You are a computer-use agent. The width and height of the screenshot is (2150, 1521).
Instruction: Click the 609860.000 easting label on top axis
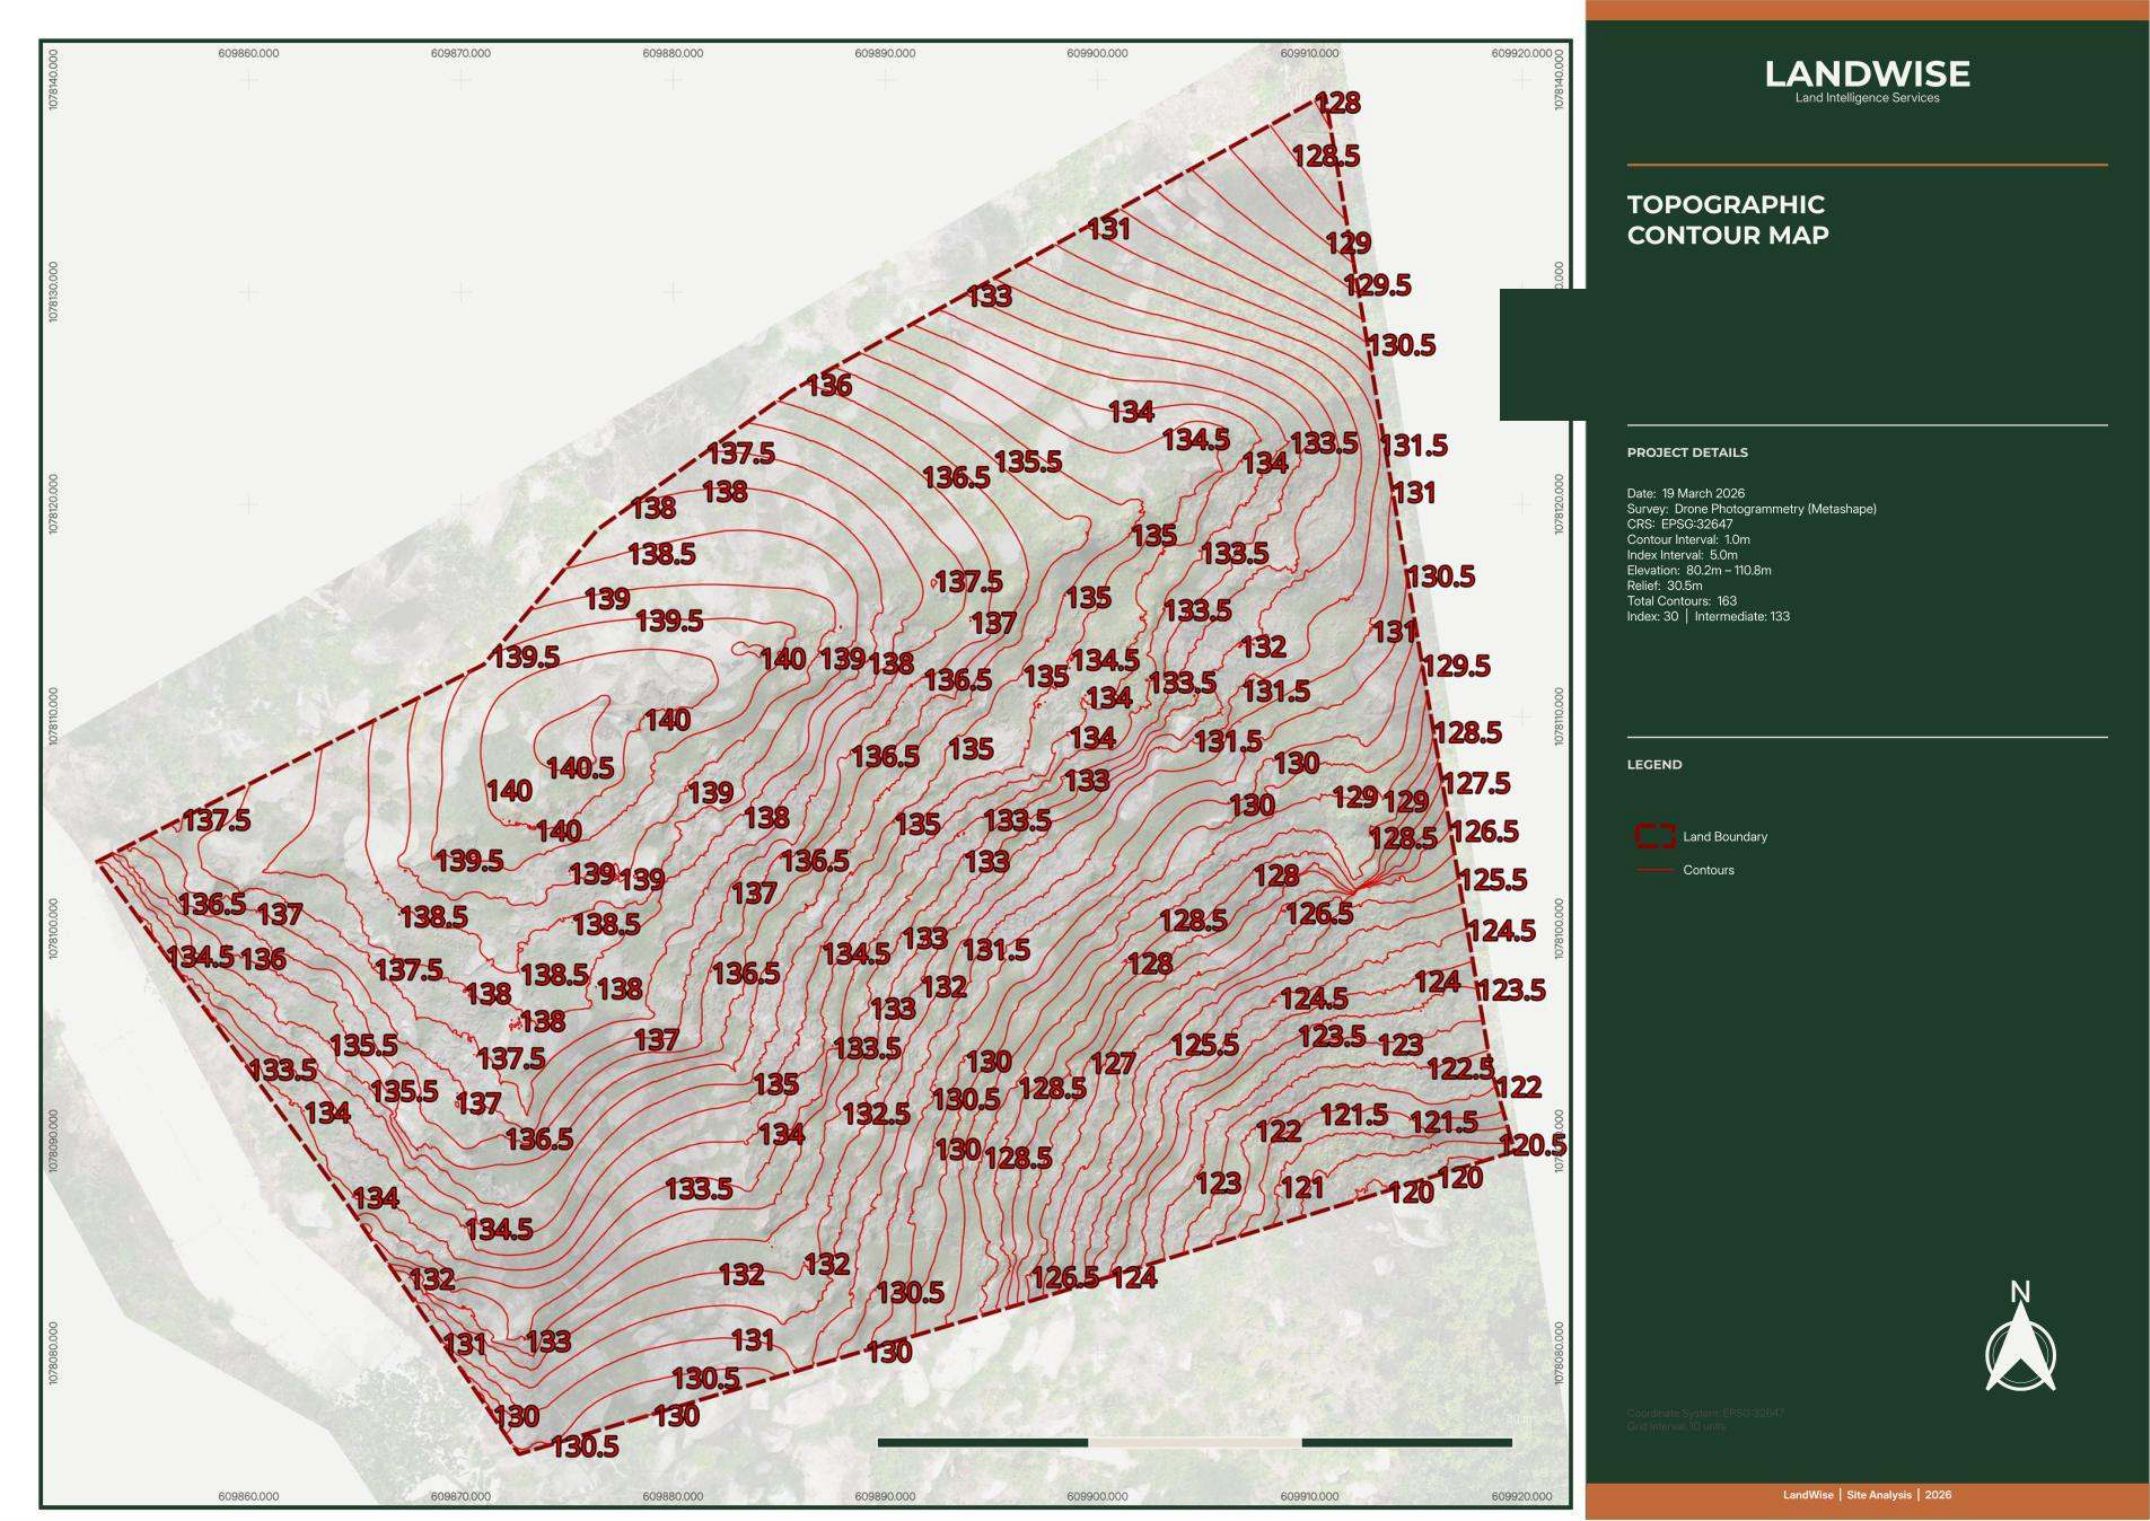pos(248,53)
